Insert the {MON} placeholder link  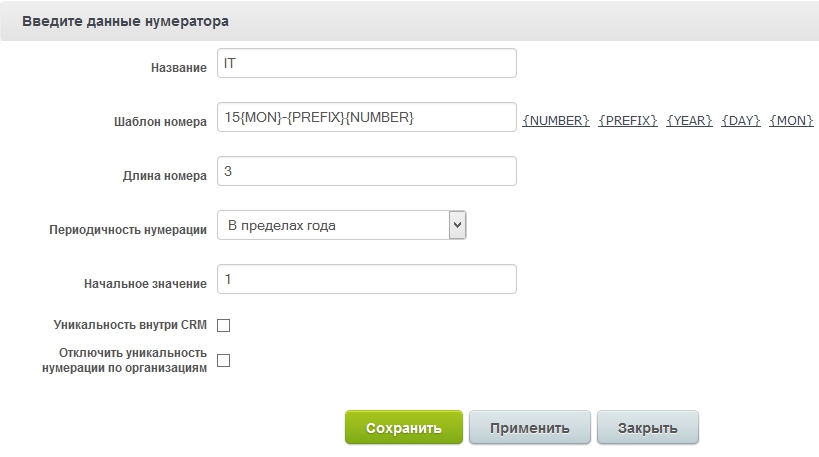coord(791,120)
